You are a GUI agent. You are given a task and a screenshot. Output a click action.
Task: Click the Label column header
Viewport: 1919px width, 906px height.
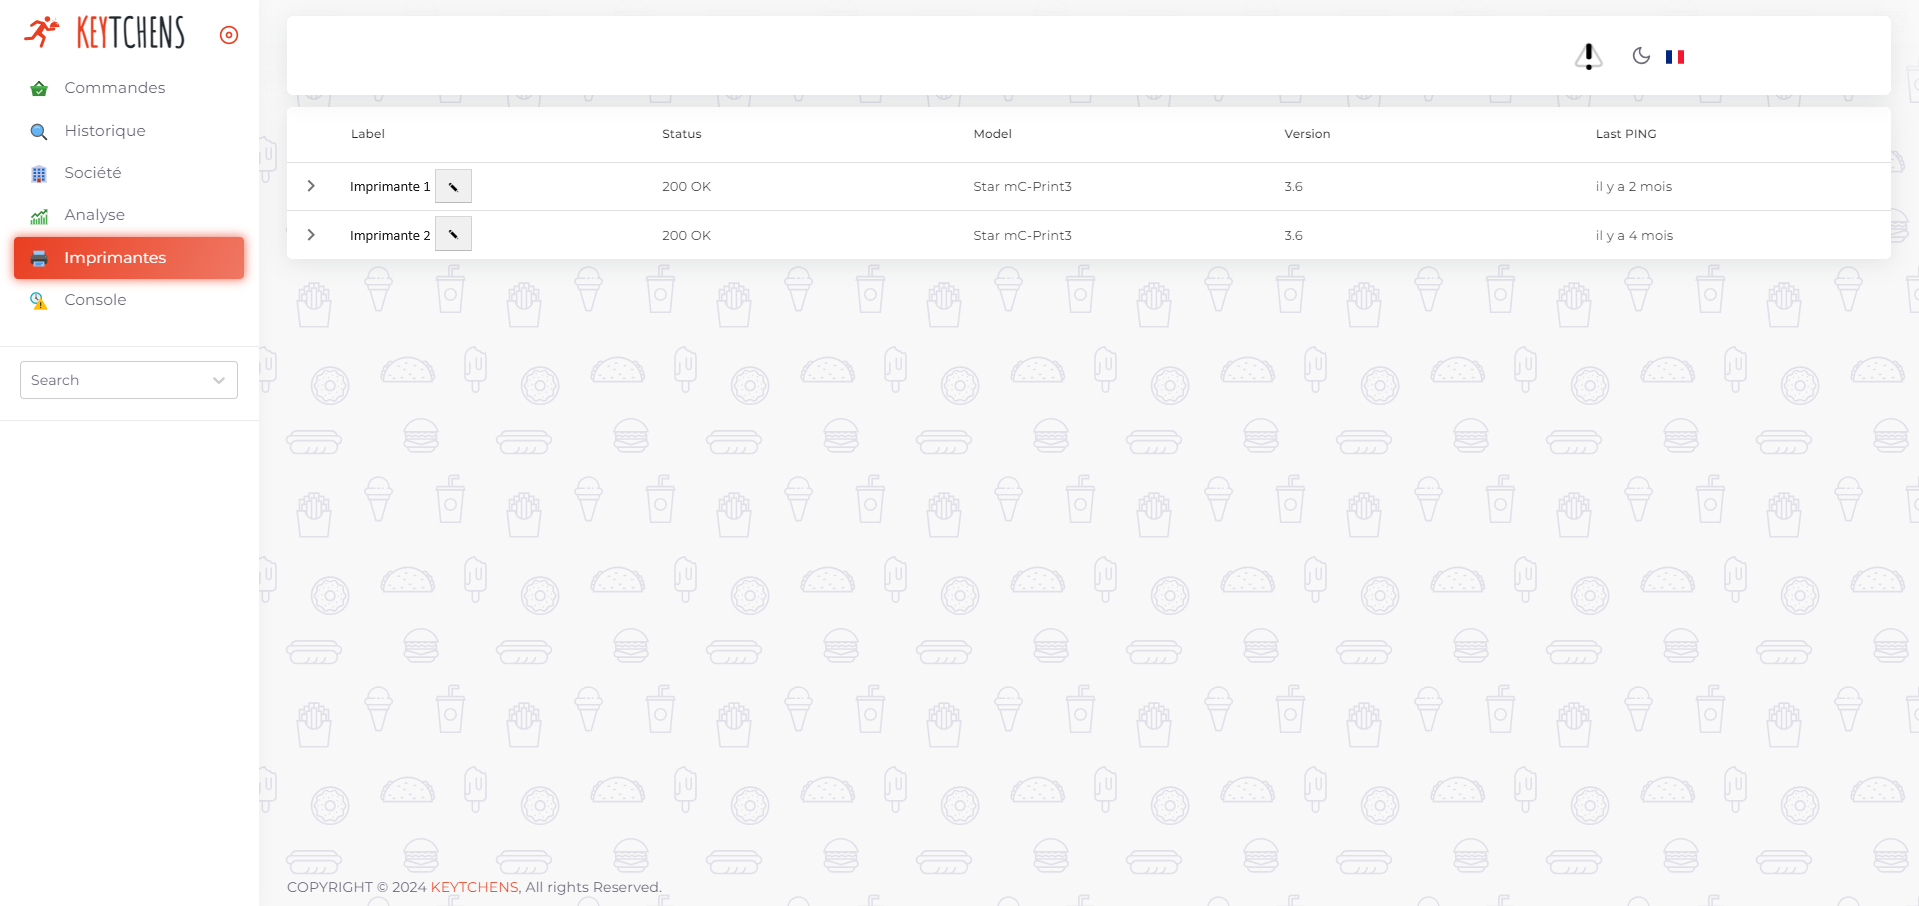click(x=367, y=134)
